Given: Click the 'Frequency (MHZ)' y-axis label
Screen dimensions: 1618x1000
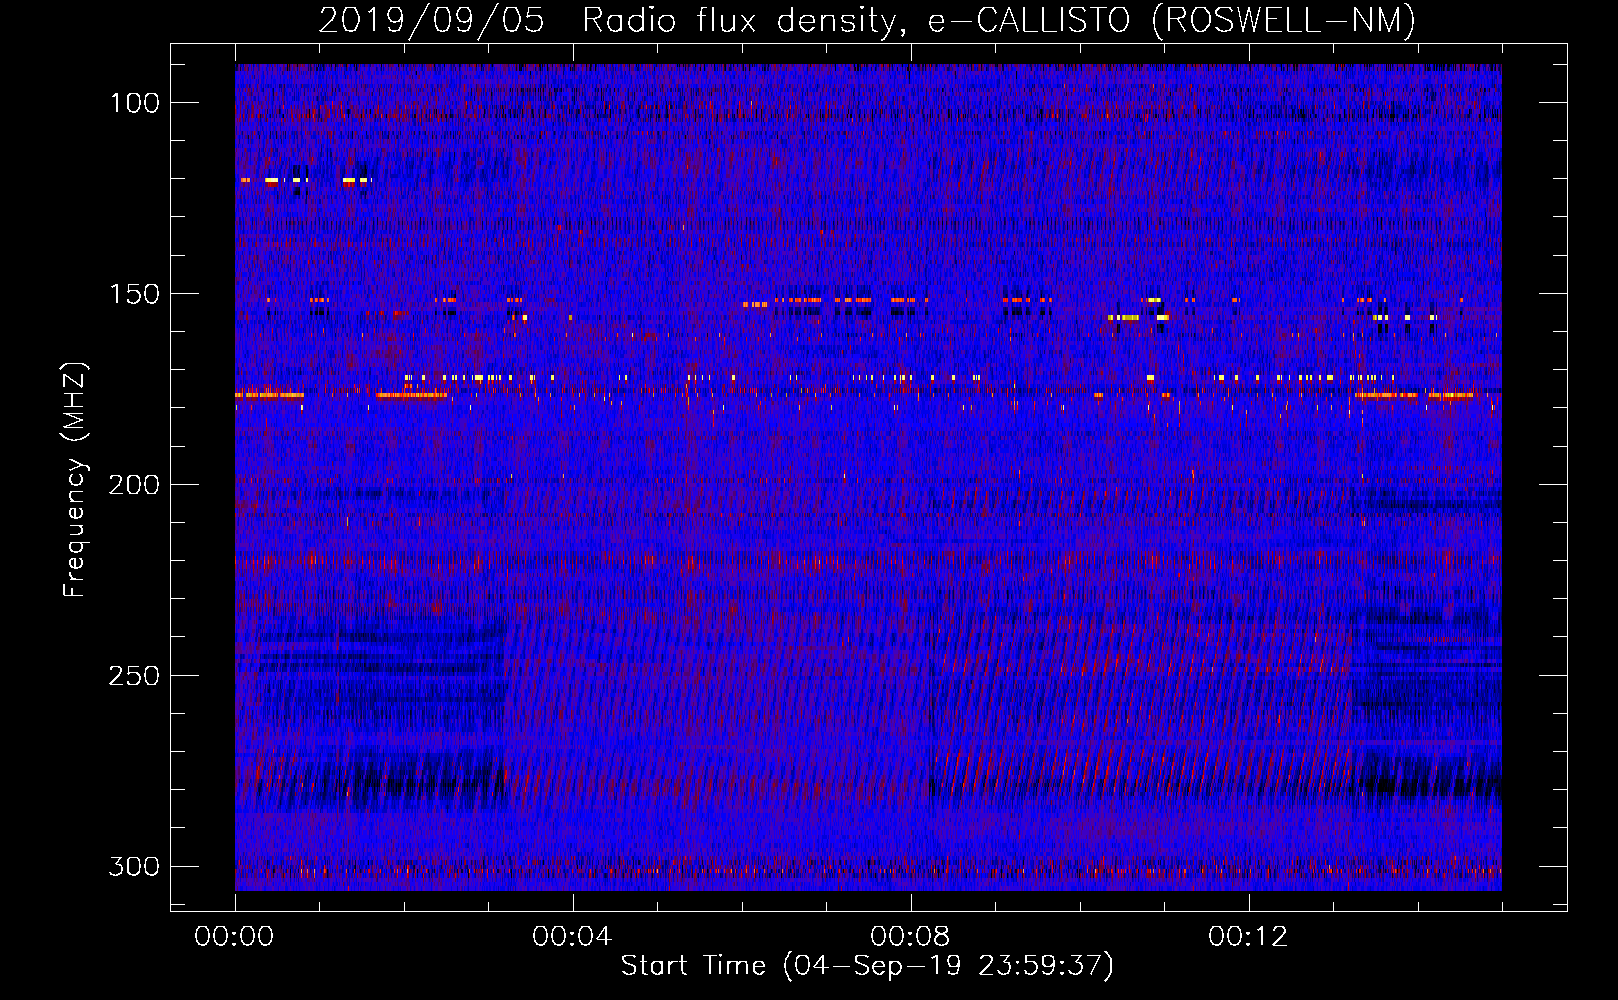Looking at the screenshot, I should click(x=75, y=479).
